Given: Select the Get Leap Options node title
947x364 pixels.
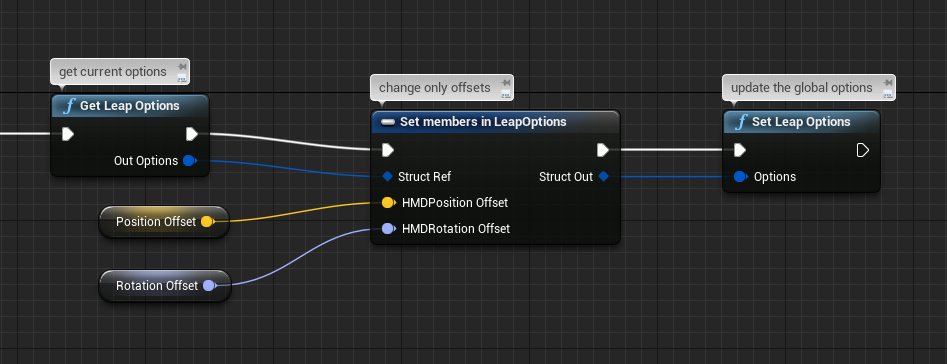Looking at the screenshot, I should [x=130, y=106].
